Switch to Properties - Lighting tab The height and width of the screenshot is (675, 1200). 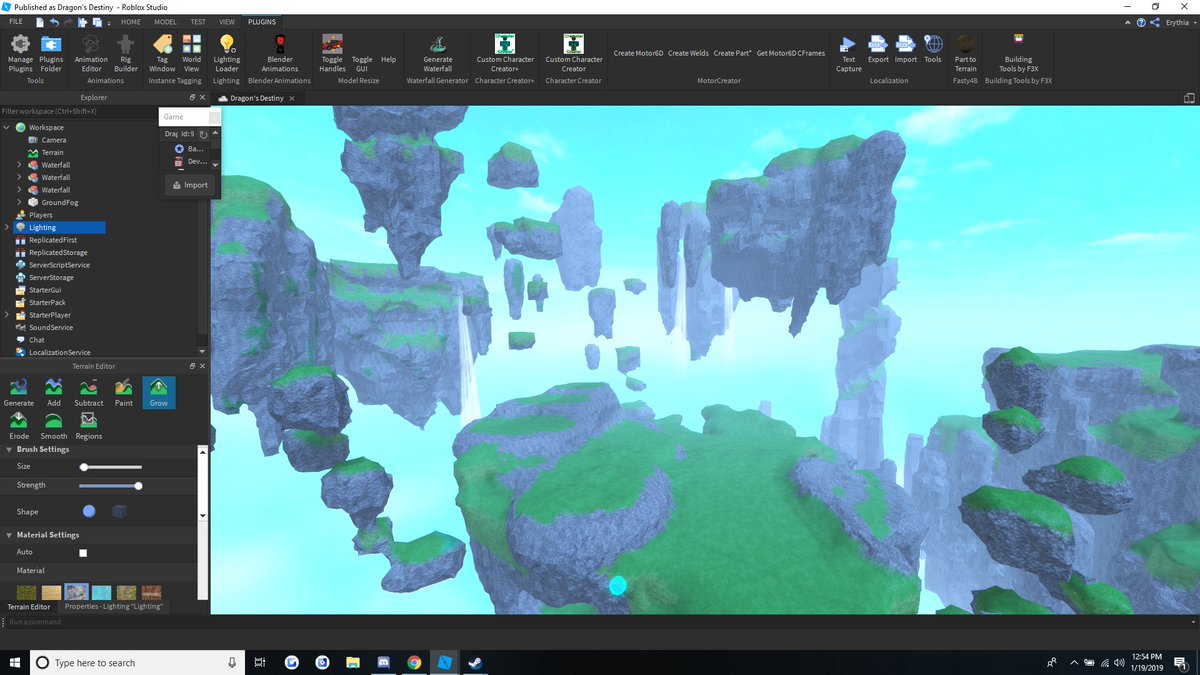point(113,607)
